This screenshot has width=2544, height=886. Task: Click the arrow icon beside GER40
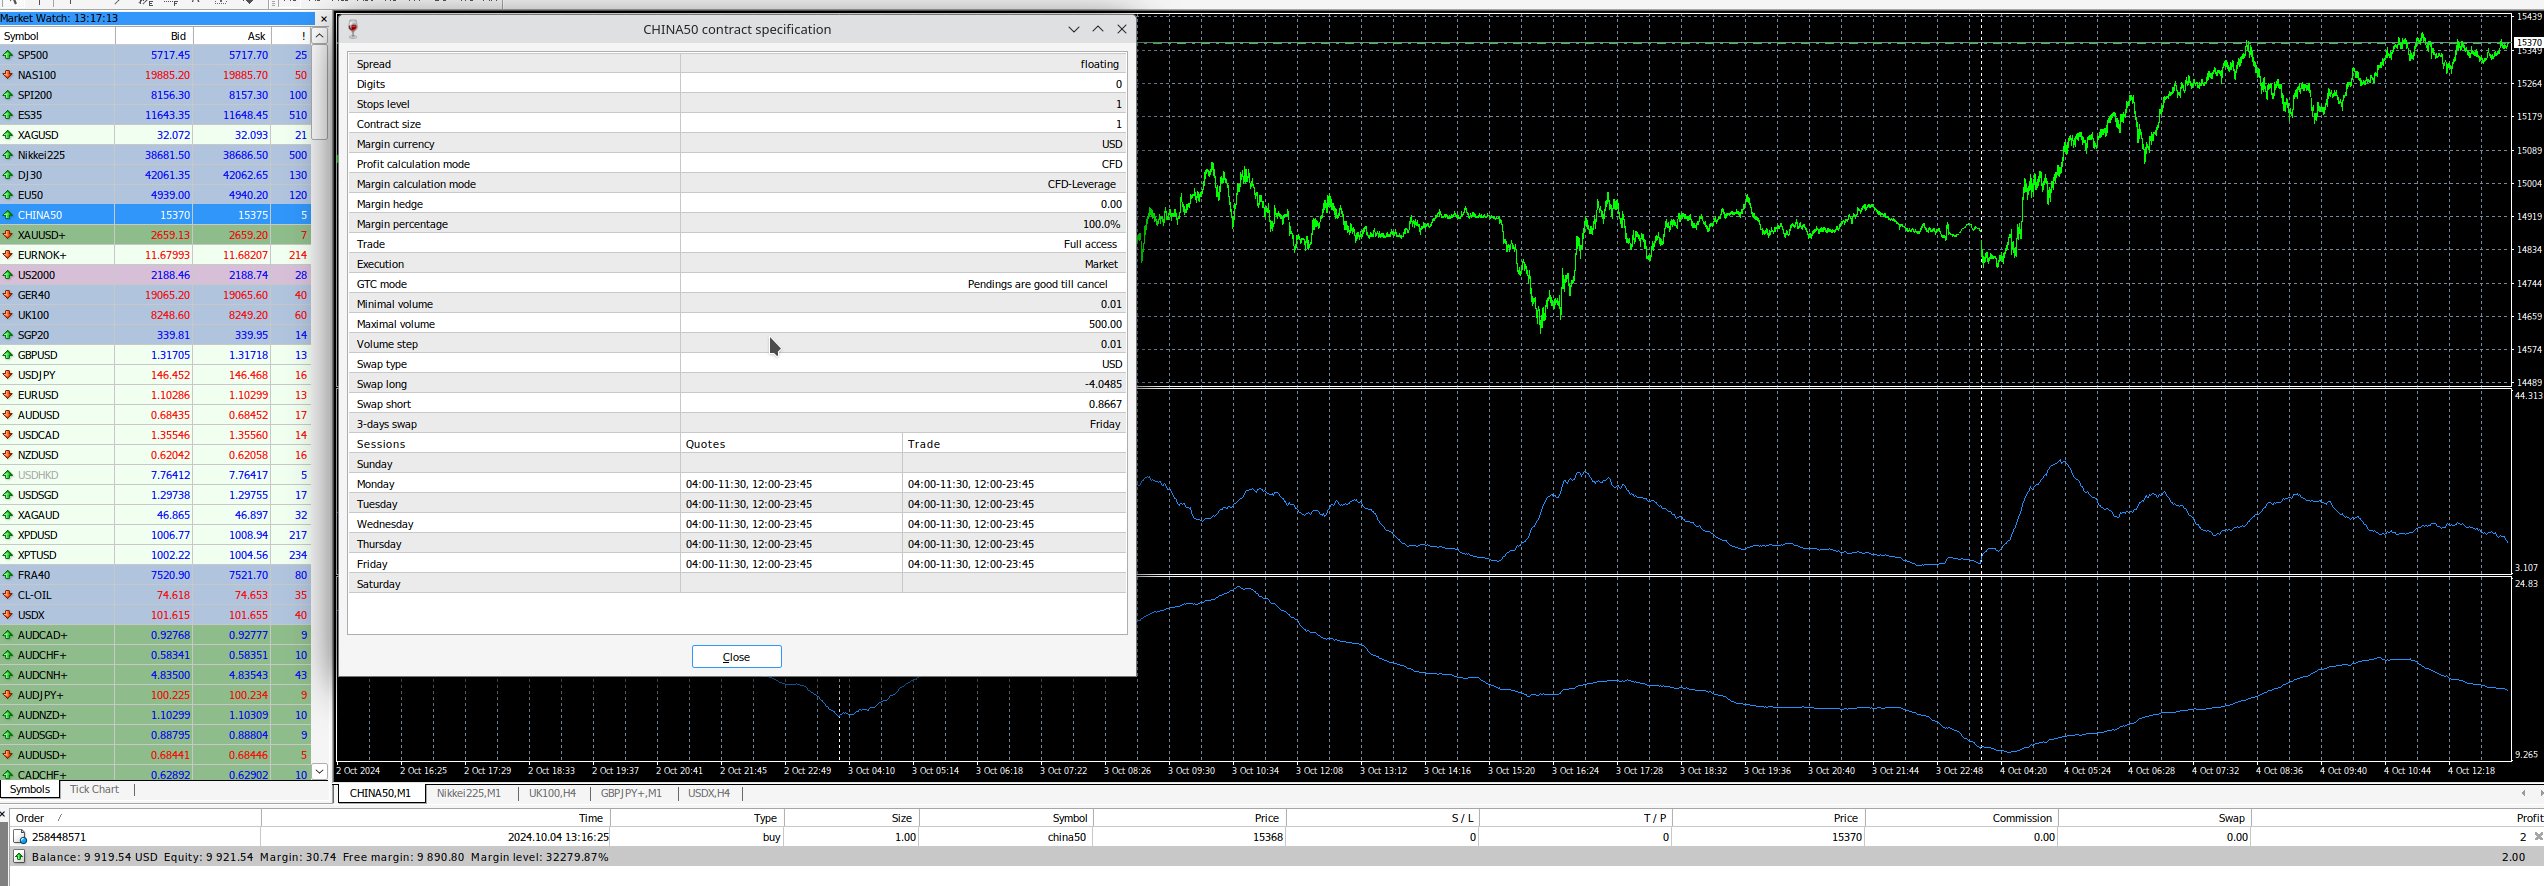coord(8,295)
